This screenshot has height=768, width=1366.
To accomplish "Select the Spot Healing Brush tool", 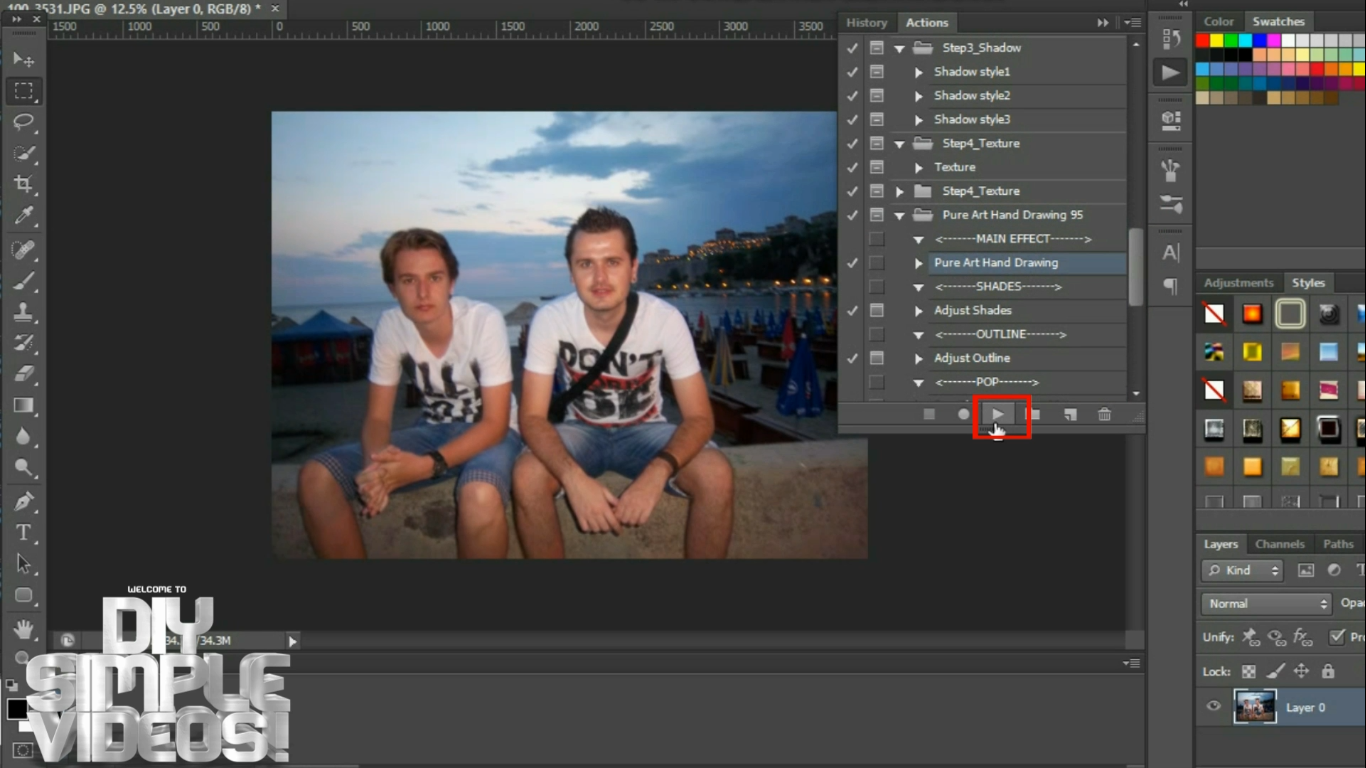I will pos(23,250).
